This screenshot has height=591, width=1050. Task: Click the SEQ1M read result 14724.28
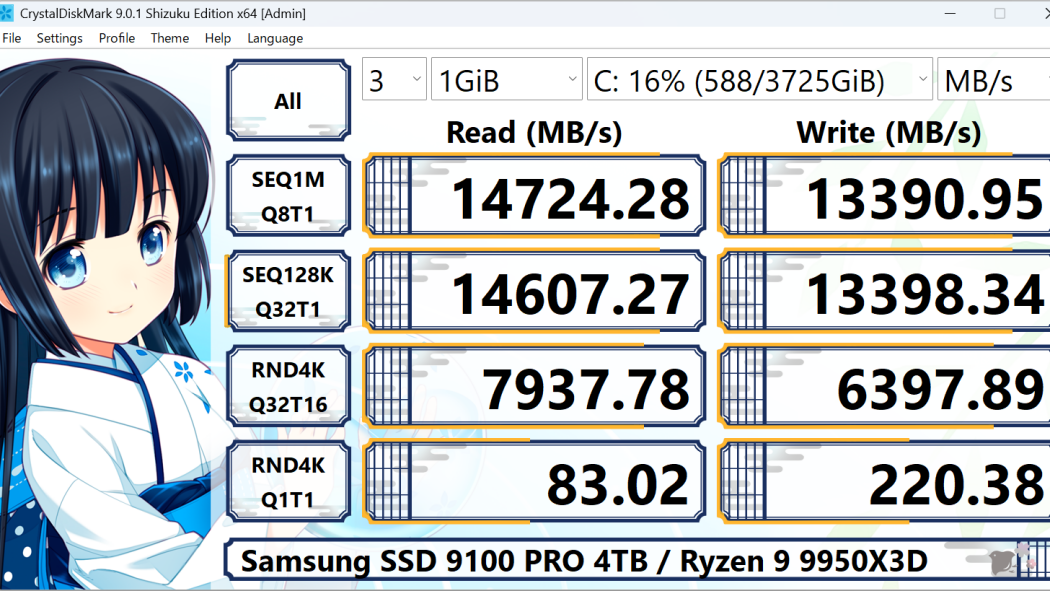click(x=534, y=195)
